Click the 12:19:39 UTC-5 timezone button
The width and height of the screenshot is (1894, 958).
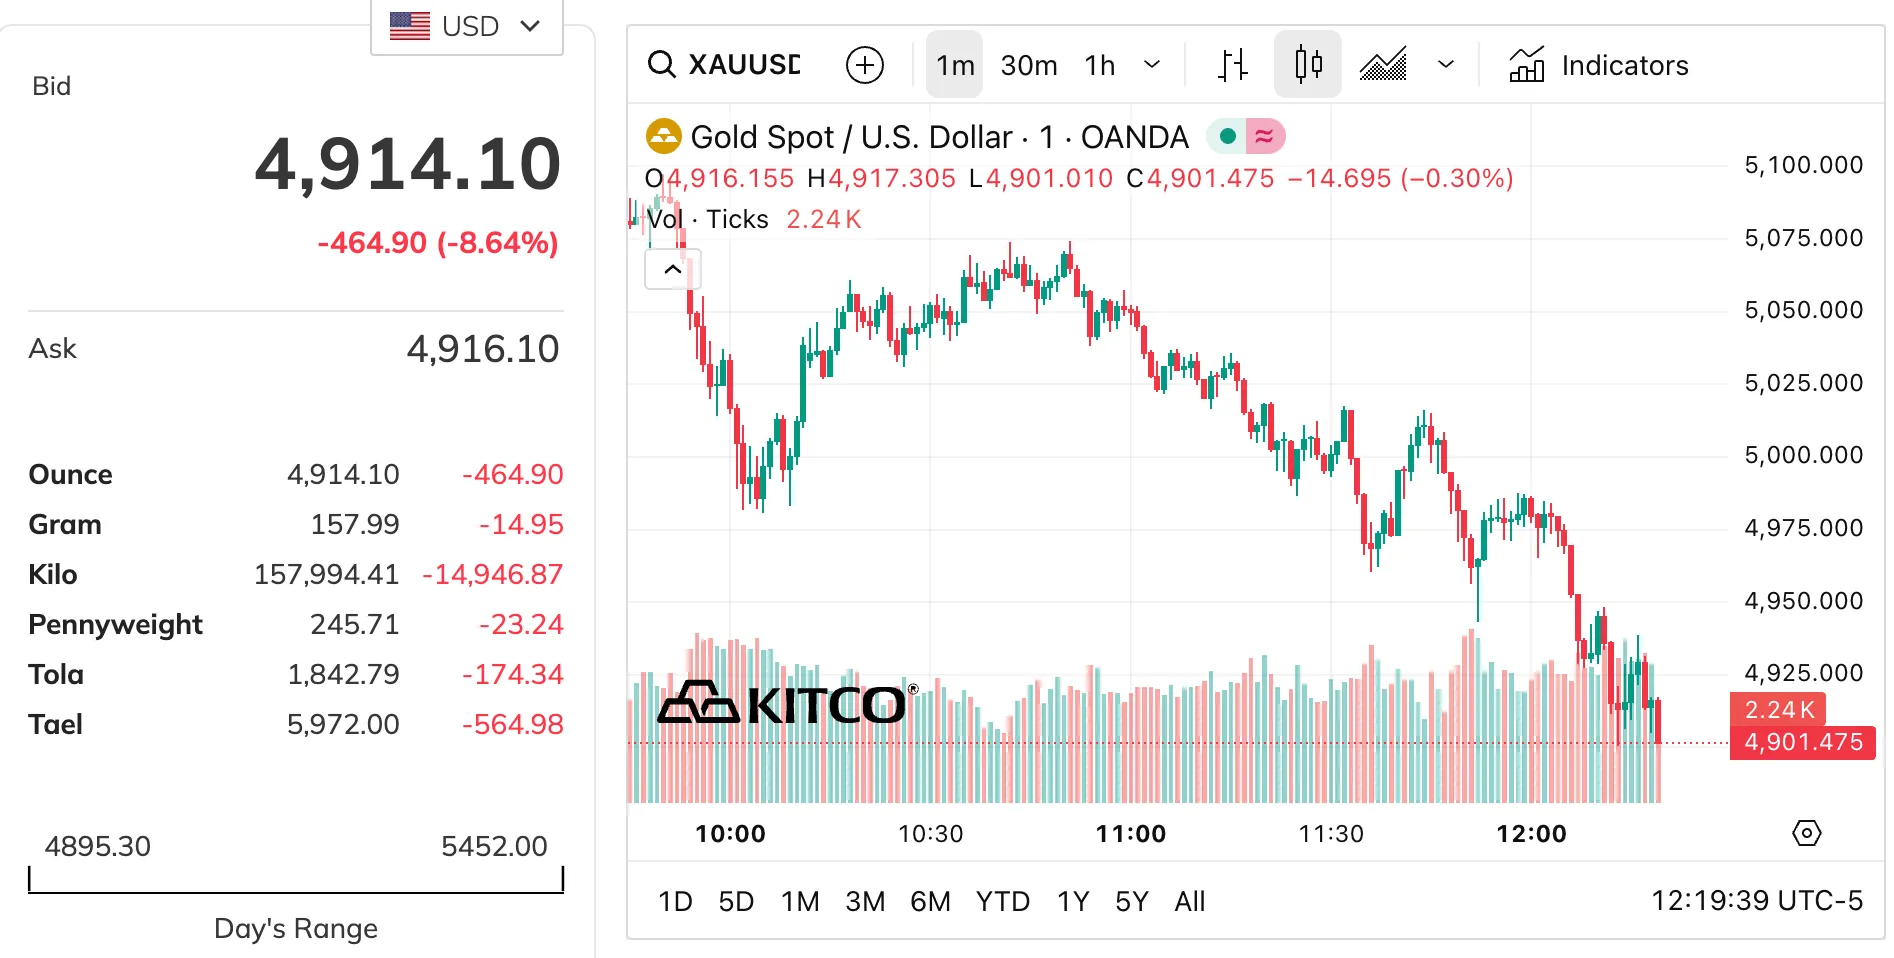(1756, 901)
